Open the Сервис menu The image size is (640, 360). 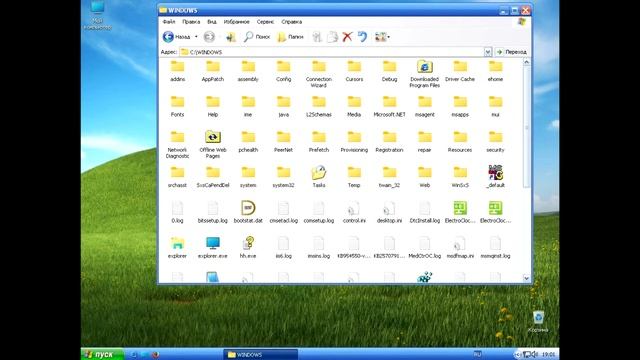click(265, 22)
